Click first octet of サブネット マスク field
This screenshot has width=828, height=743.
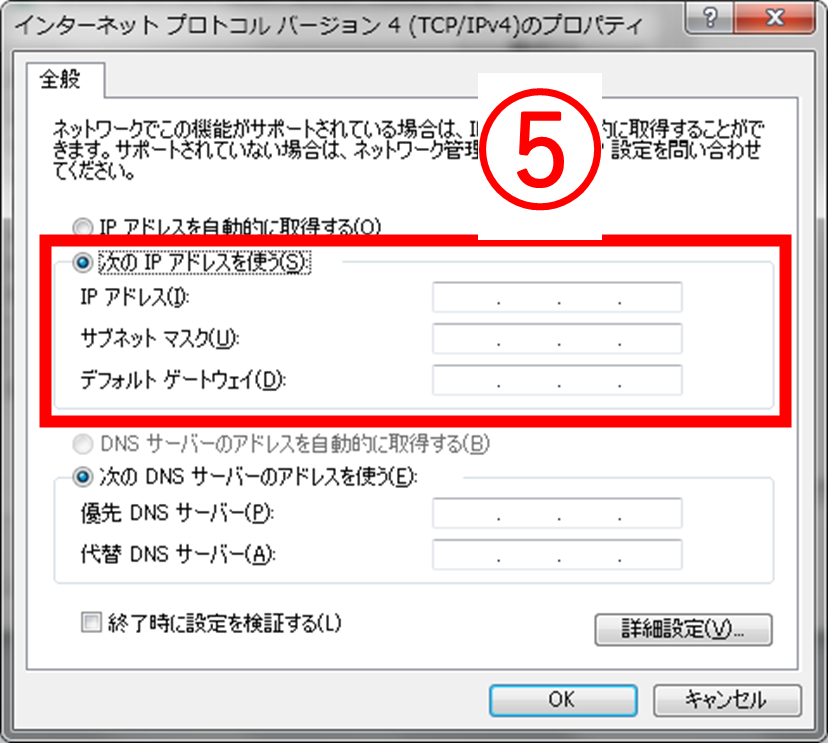466,338
